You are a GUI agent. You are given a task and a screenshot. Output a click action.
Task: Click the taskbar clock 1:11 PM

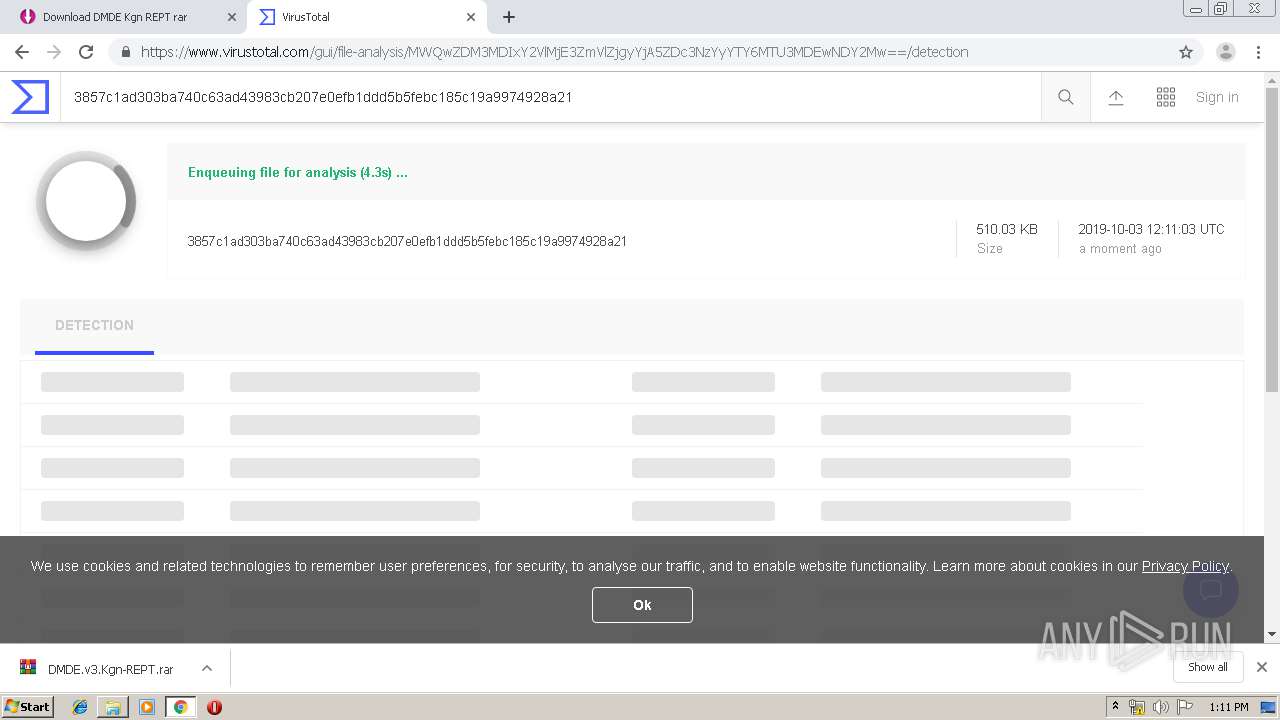[1228, 707]
